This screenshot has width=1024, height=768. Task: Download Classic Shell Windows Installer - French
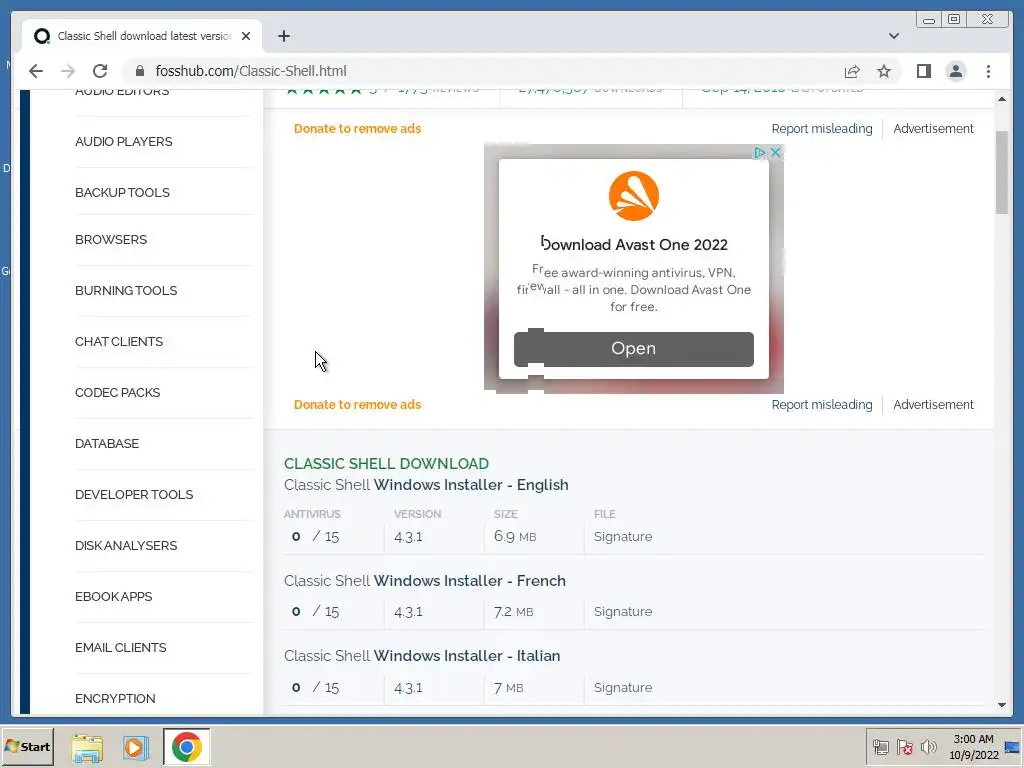424,581
